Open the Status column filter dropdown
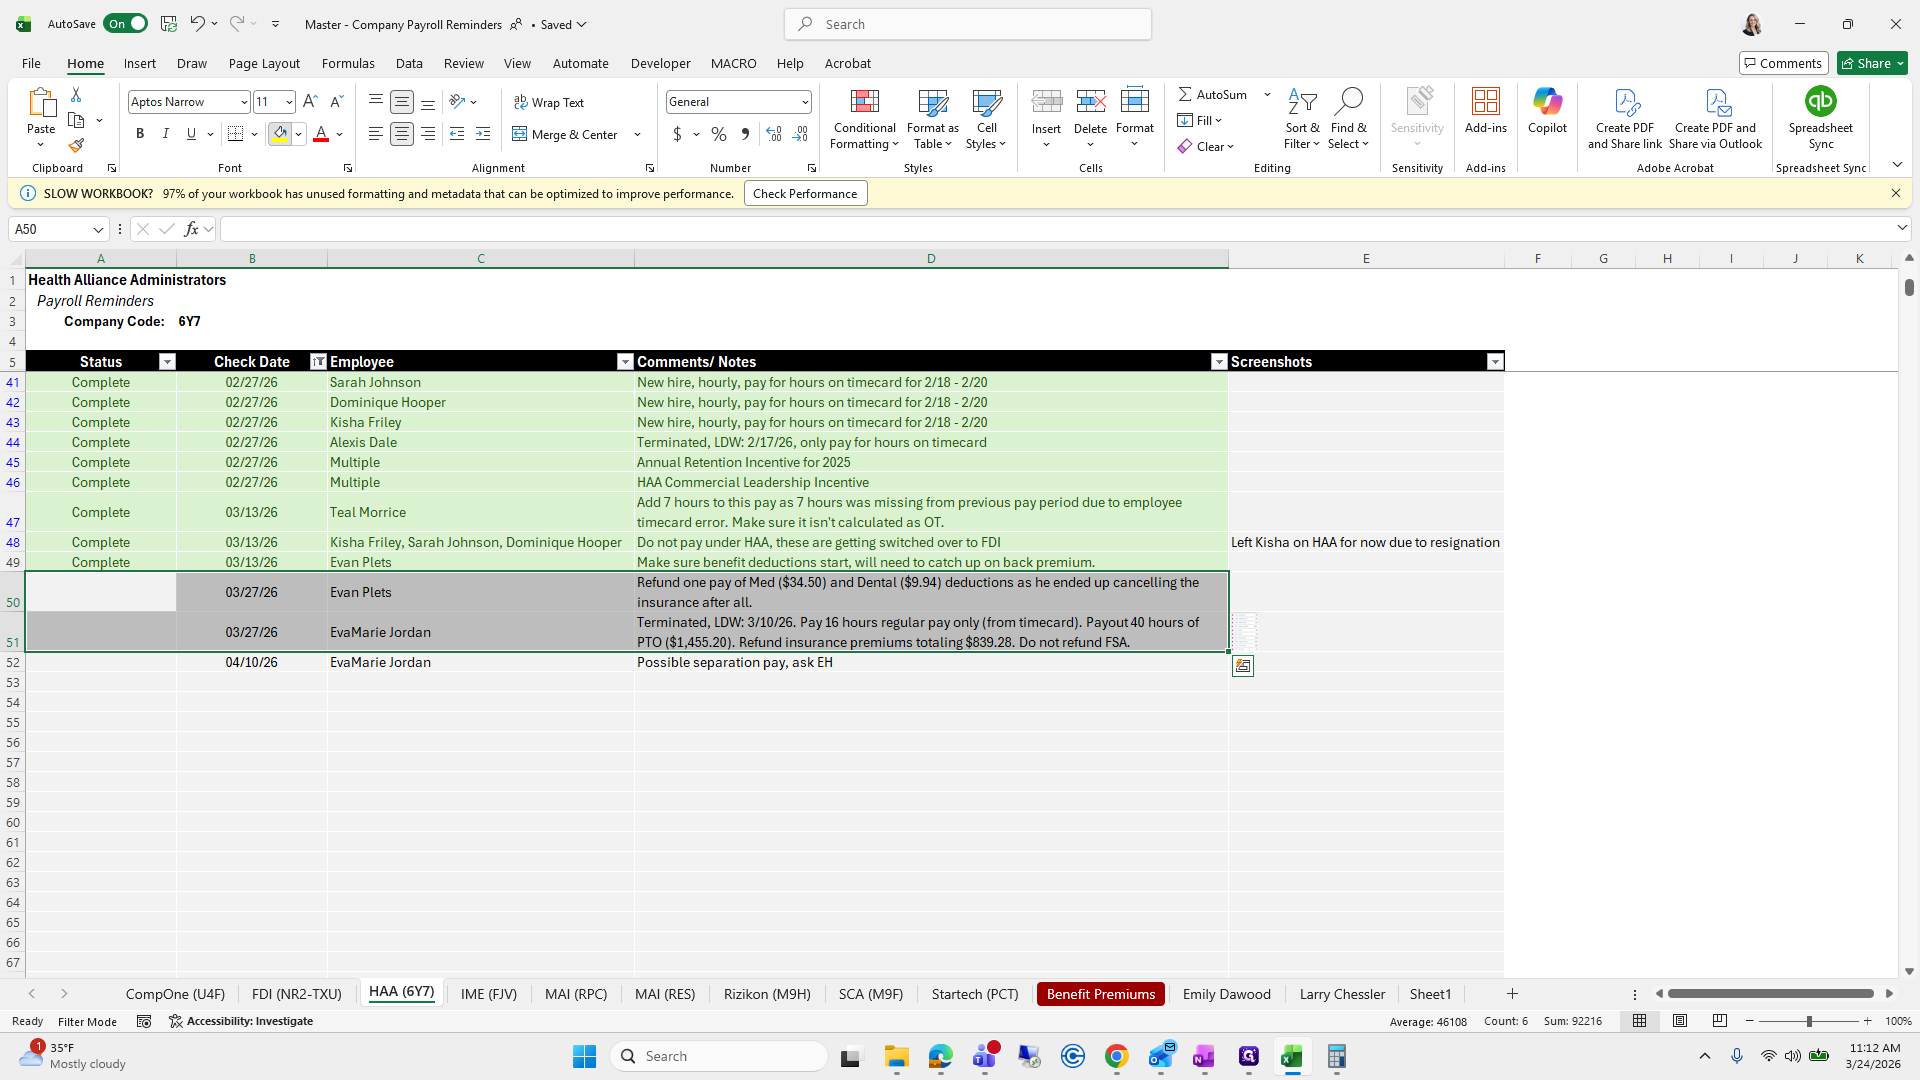Image resolution: width=1920 pixels, height=1080 pixels. (167, 362)
